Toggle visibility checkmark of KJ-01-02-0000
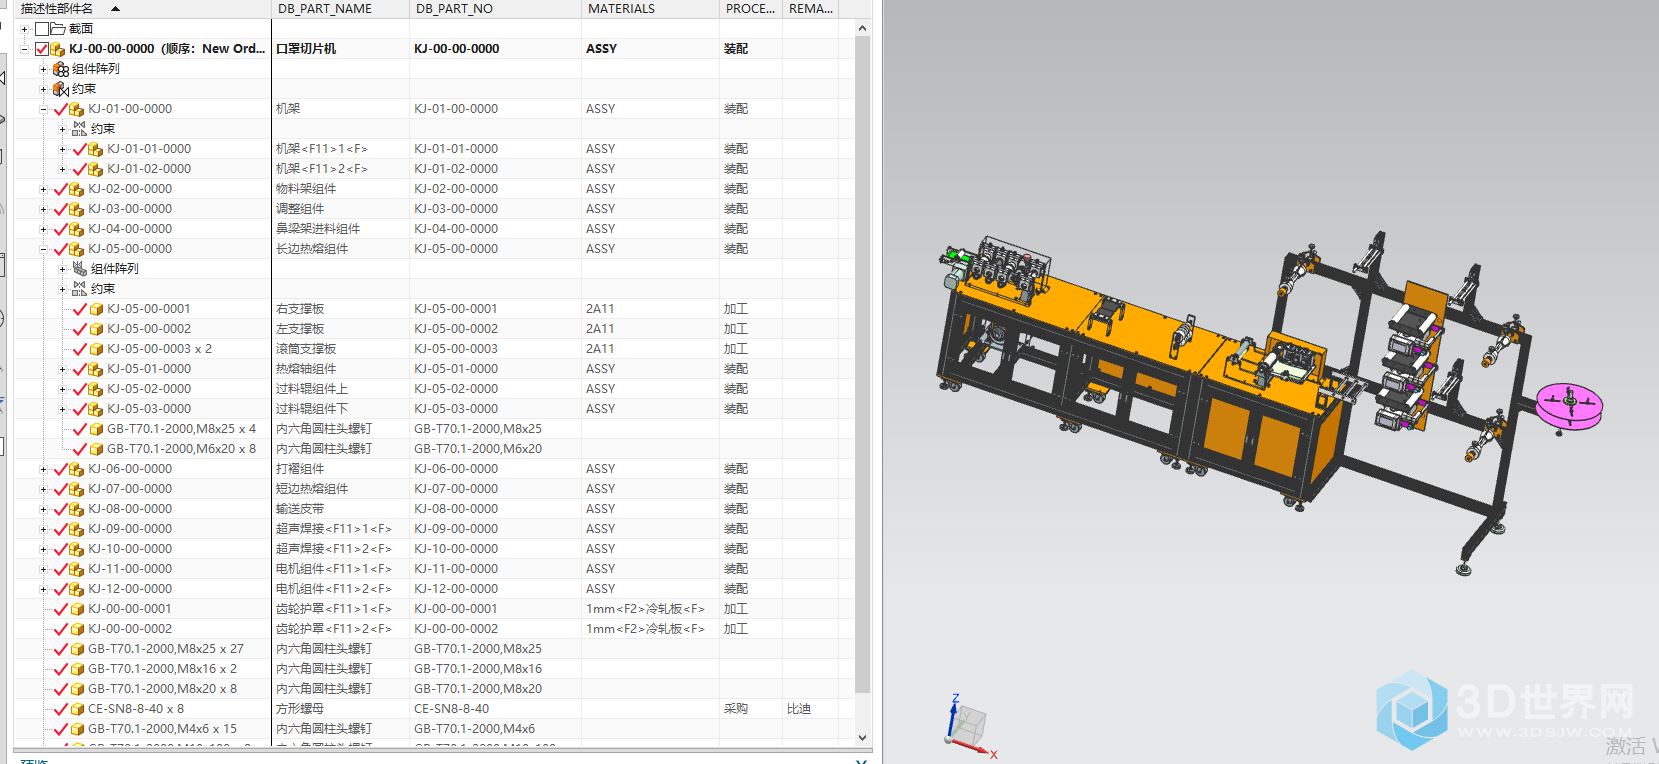This screenshot has width=1659, height=764. pos(80,169)
